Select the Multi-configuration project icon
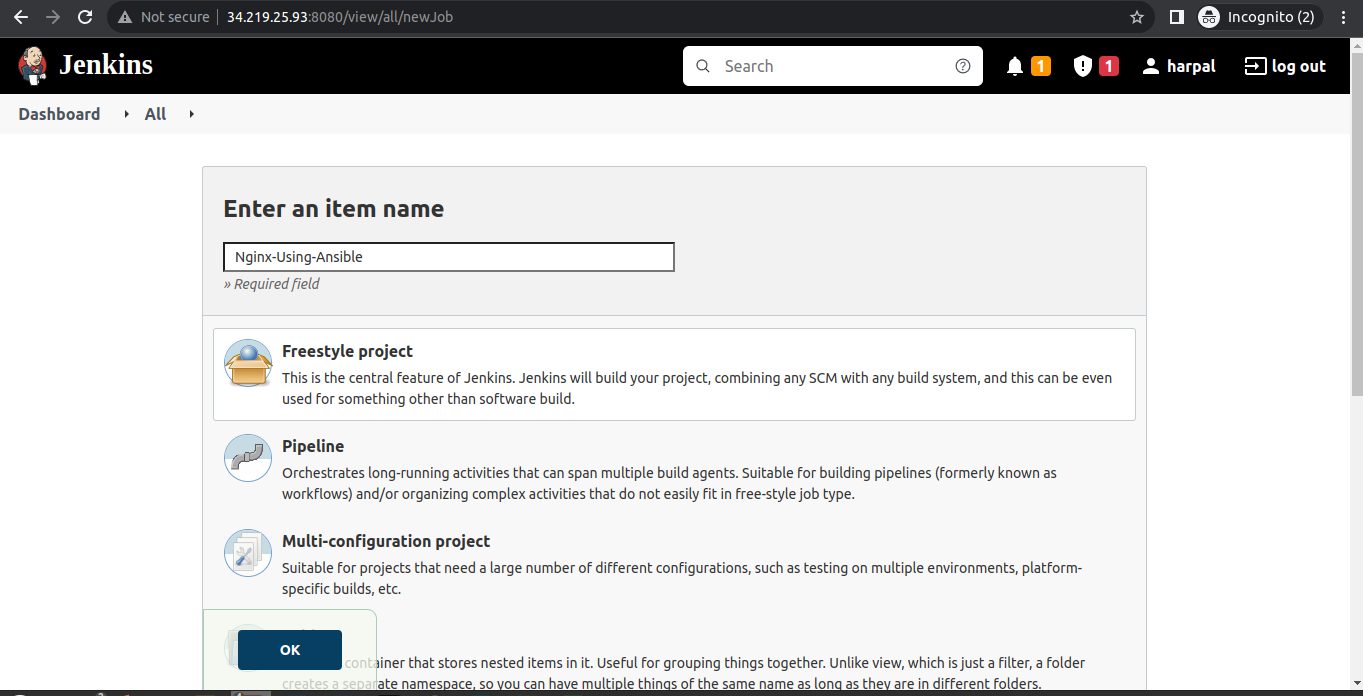Image resolution: width=1363 pixels, height=696 pixels. 248,553
